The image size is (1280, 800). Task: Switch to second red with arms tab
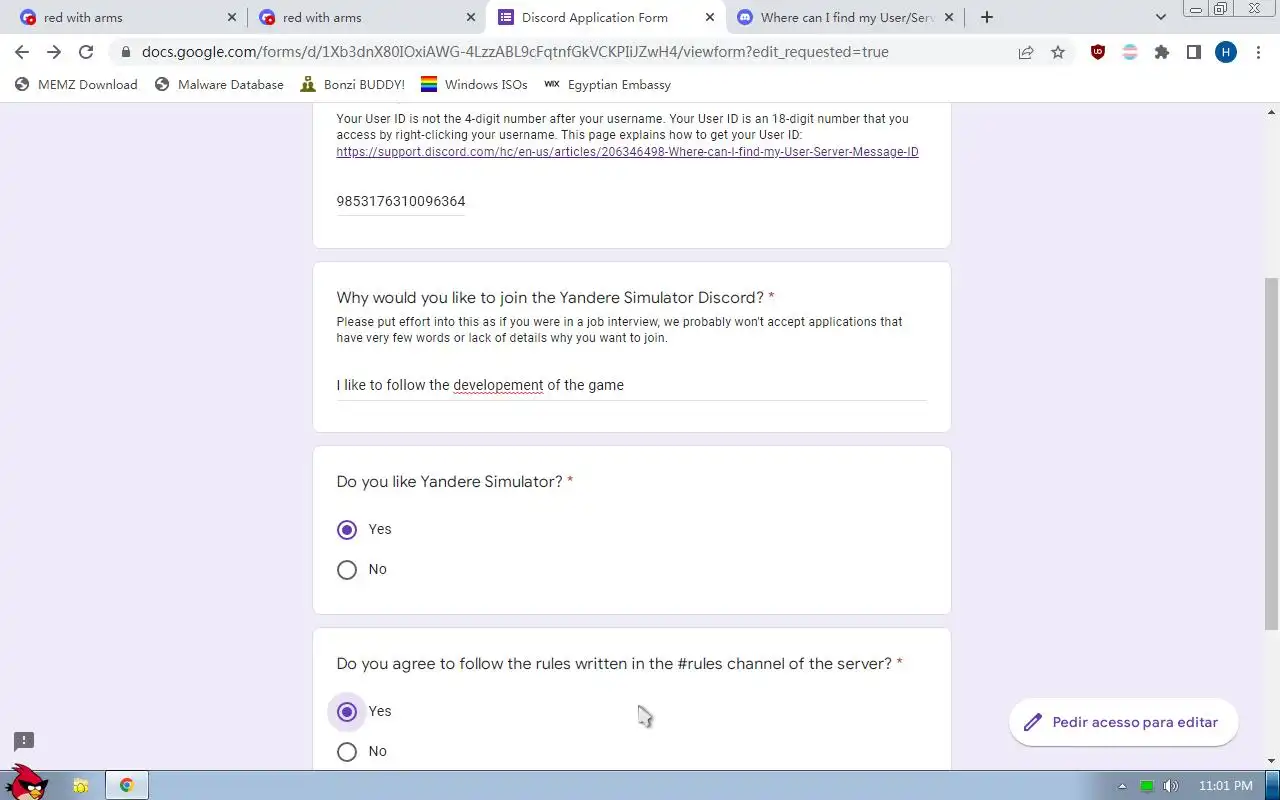[367, 17]
